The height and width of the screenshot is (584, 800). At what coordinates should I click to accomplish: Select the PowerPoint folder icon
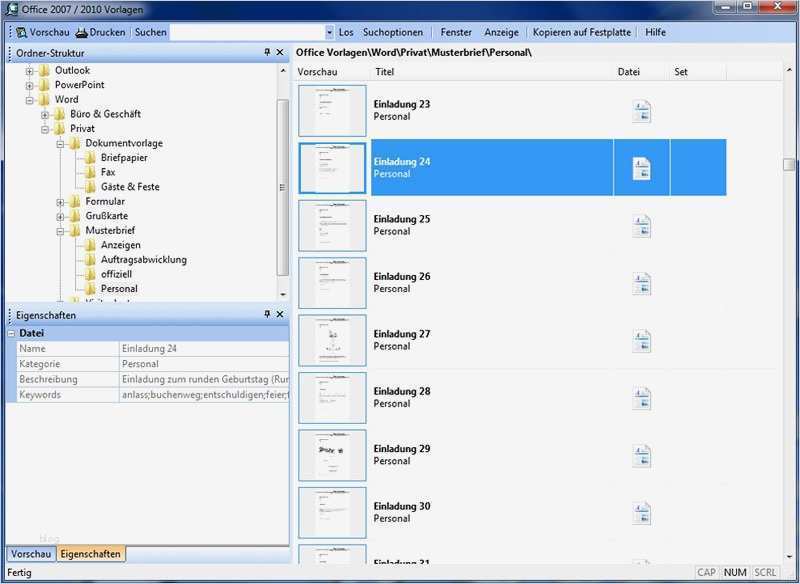tap(44, 85)
